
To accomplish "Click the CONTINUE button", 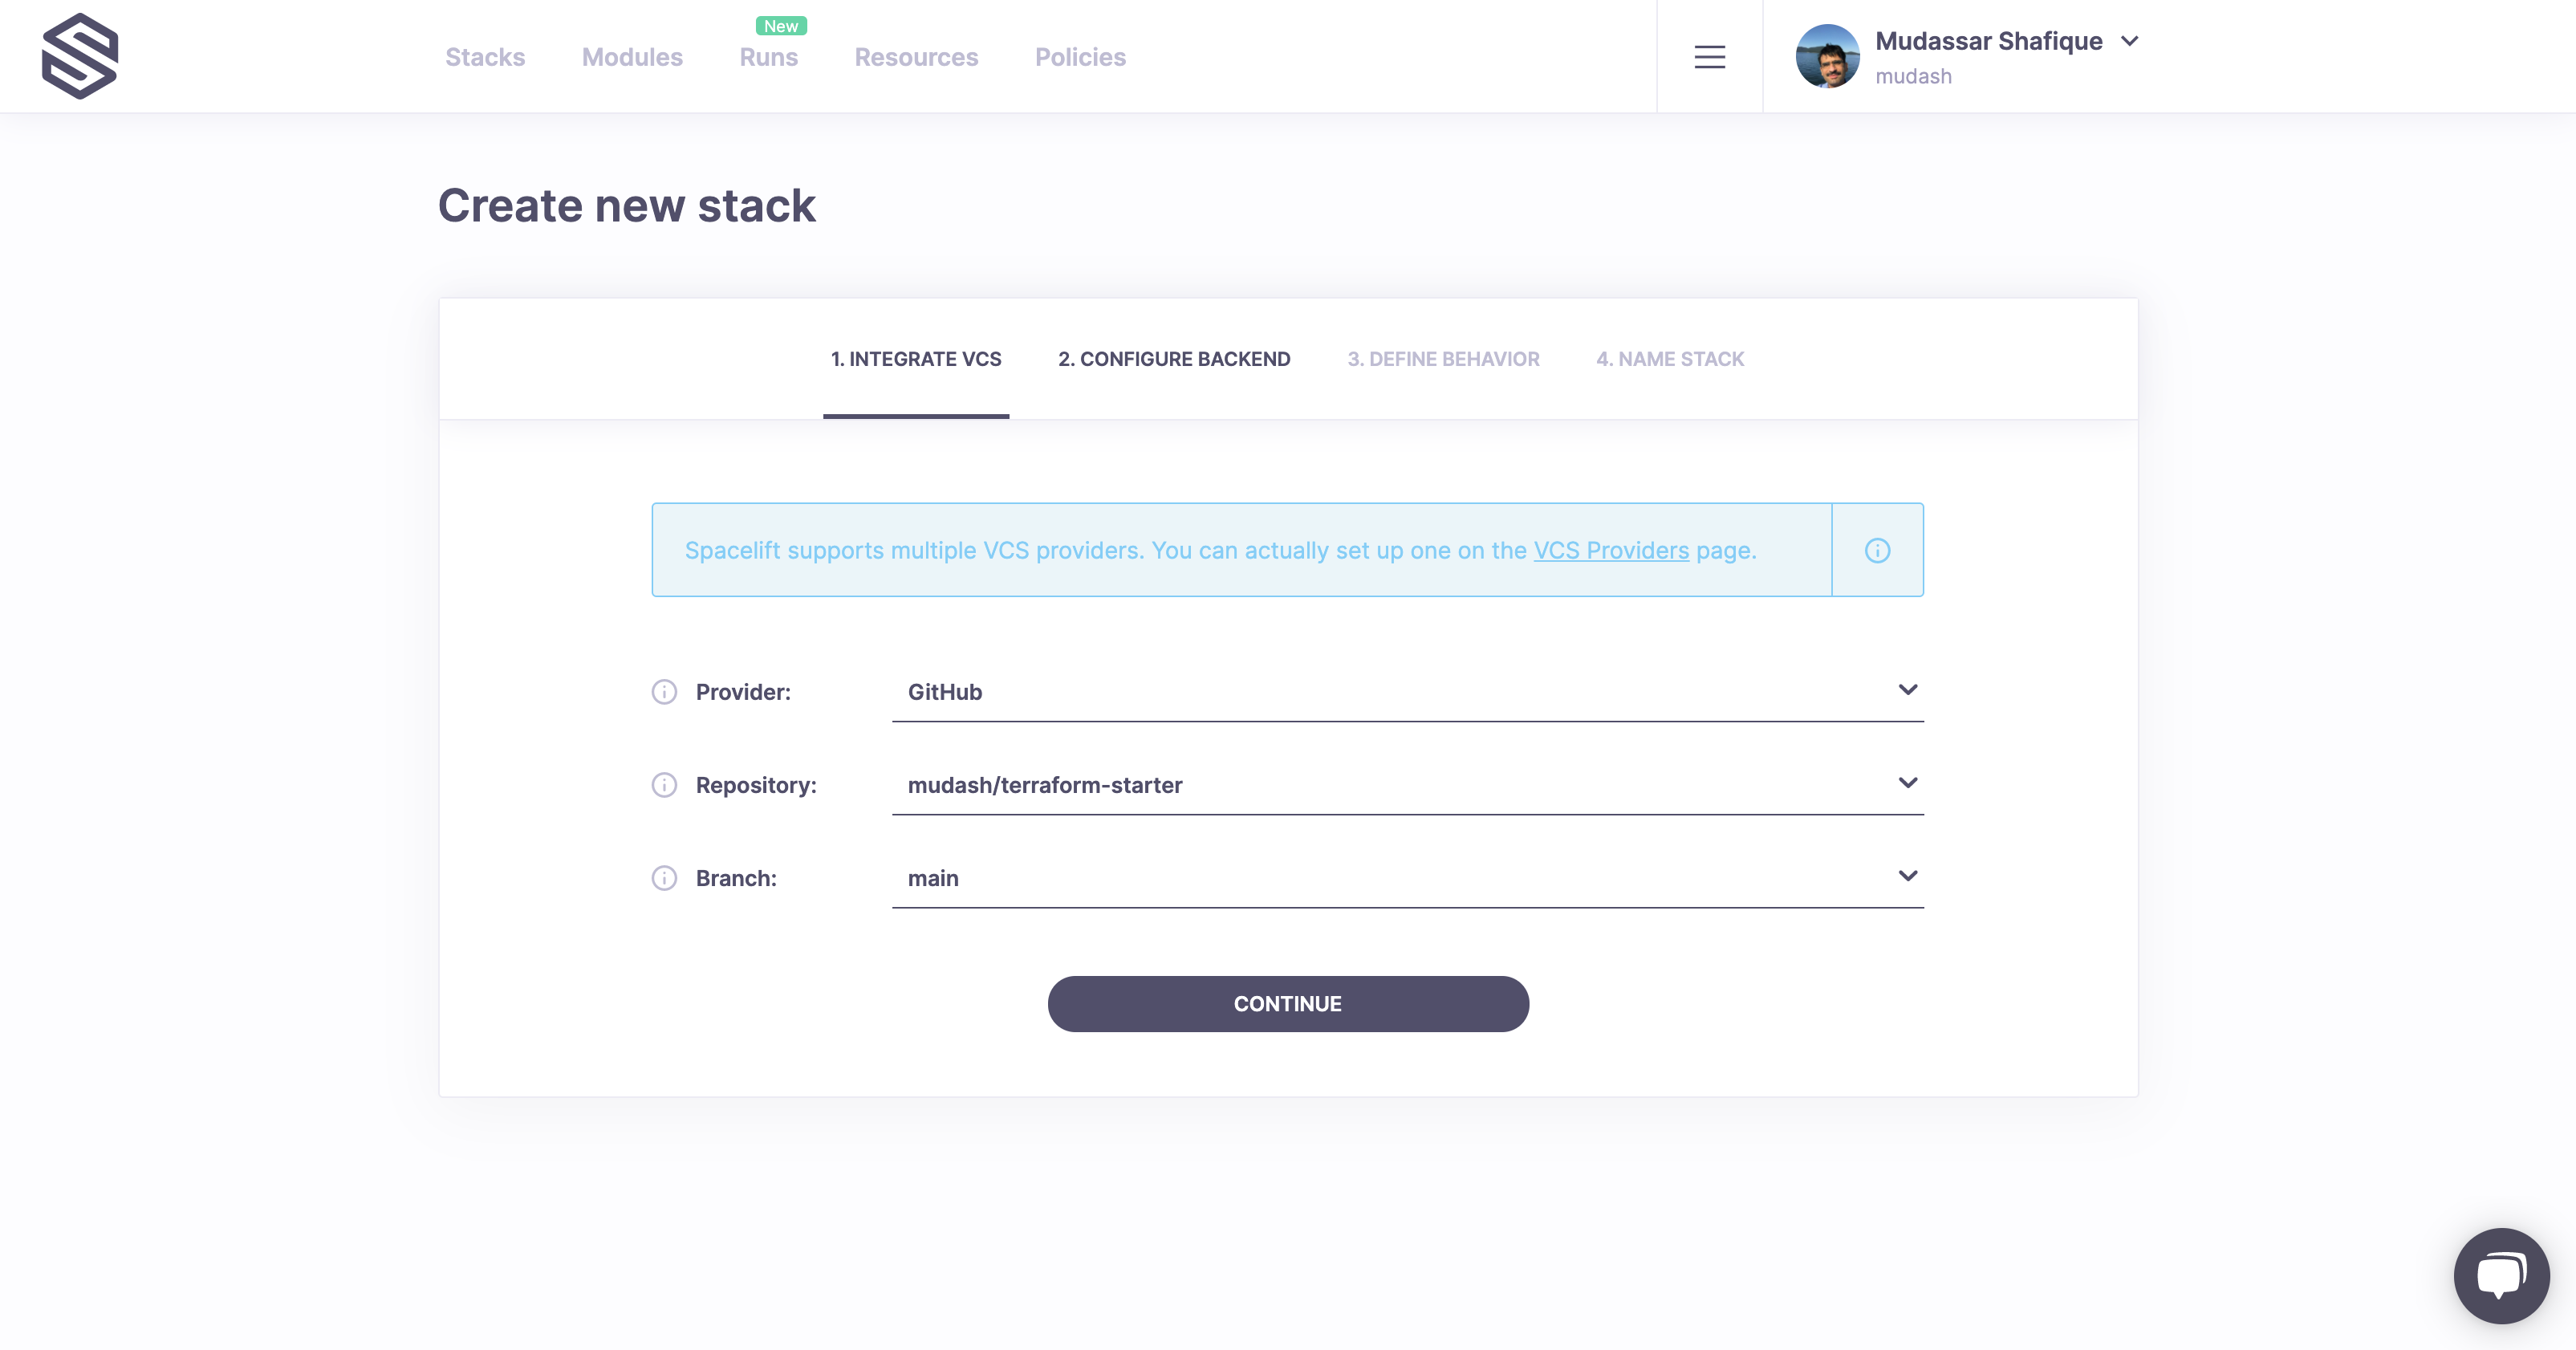I will pos(1288,1004).
